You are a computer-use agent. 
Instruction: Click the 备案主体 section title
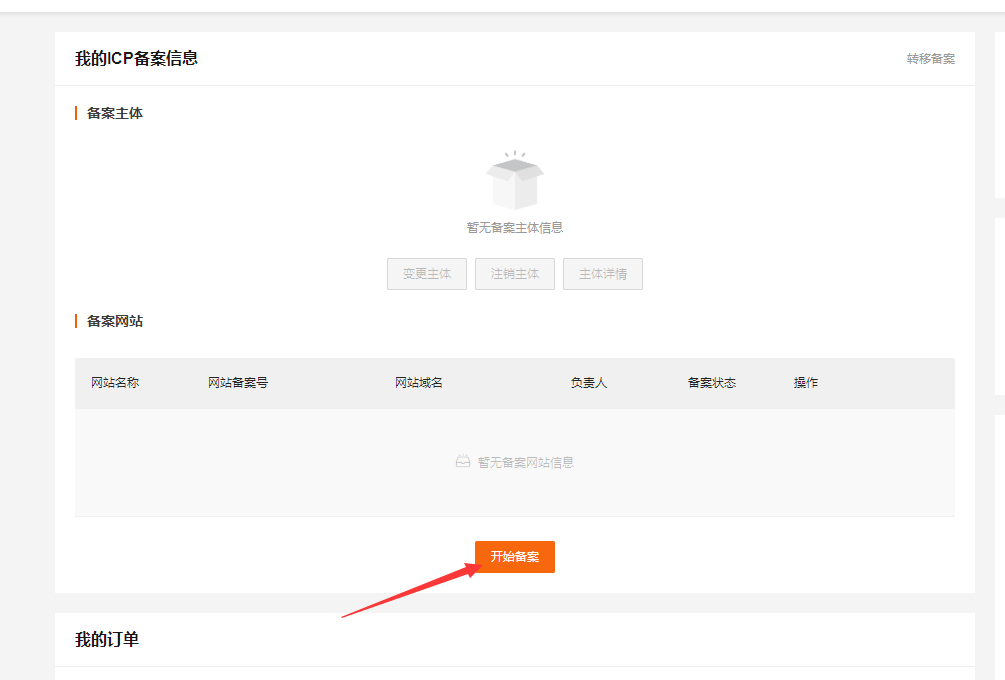115,113
